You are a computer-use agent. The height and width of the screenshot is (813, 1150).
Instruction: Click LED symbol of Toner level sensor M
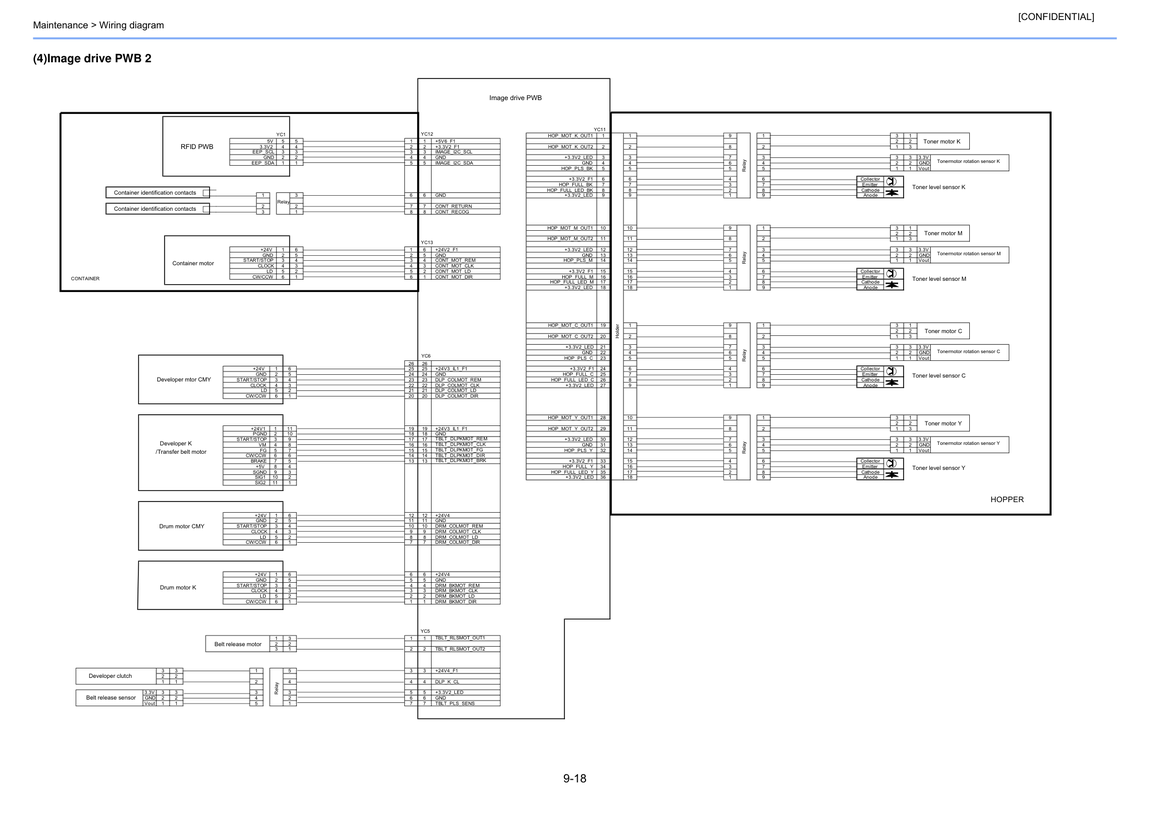click(x=891, y=284)
